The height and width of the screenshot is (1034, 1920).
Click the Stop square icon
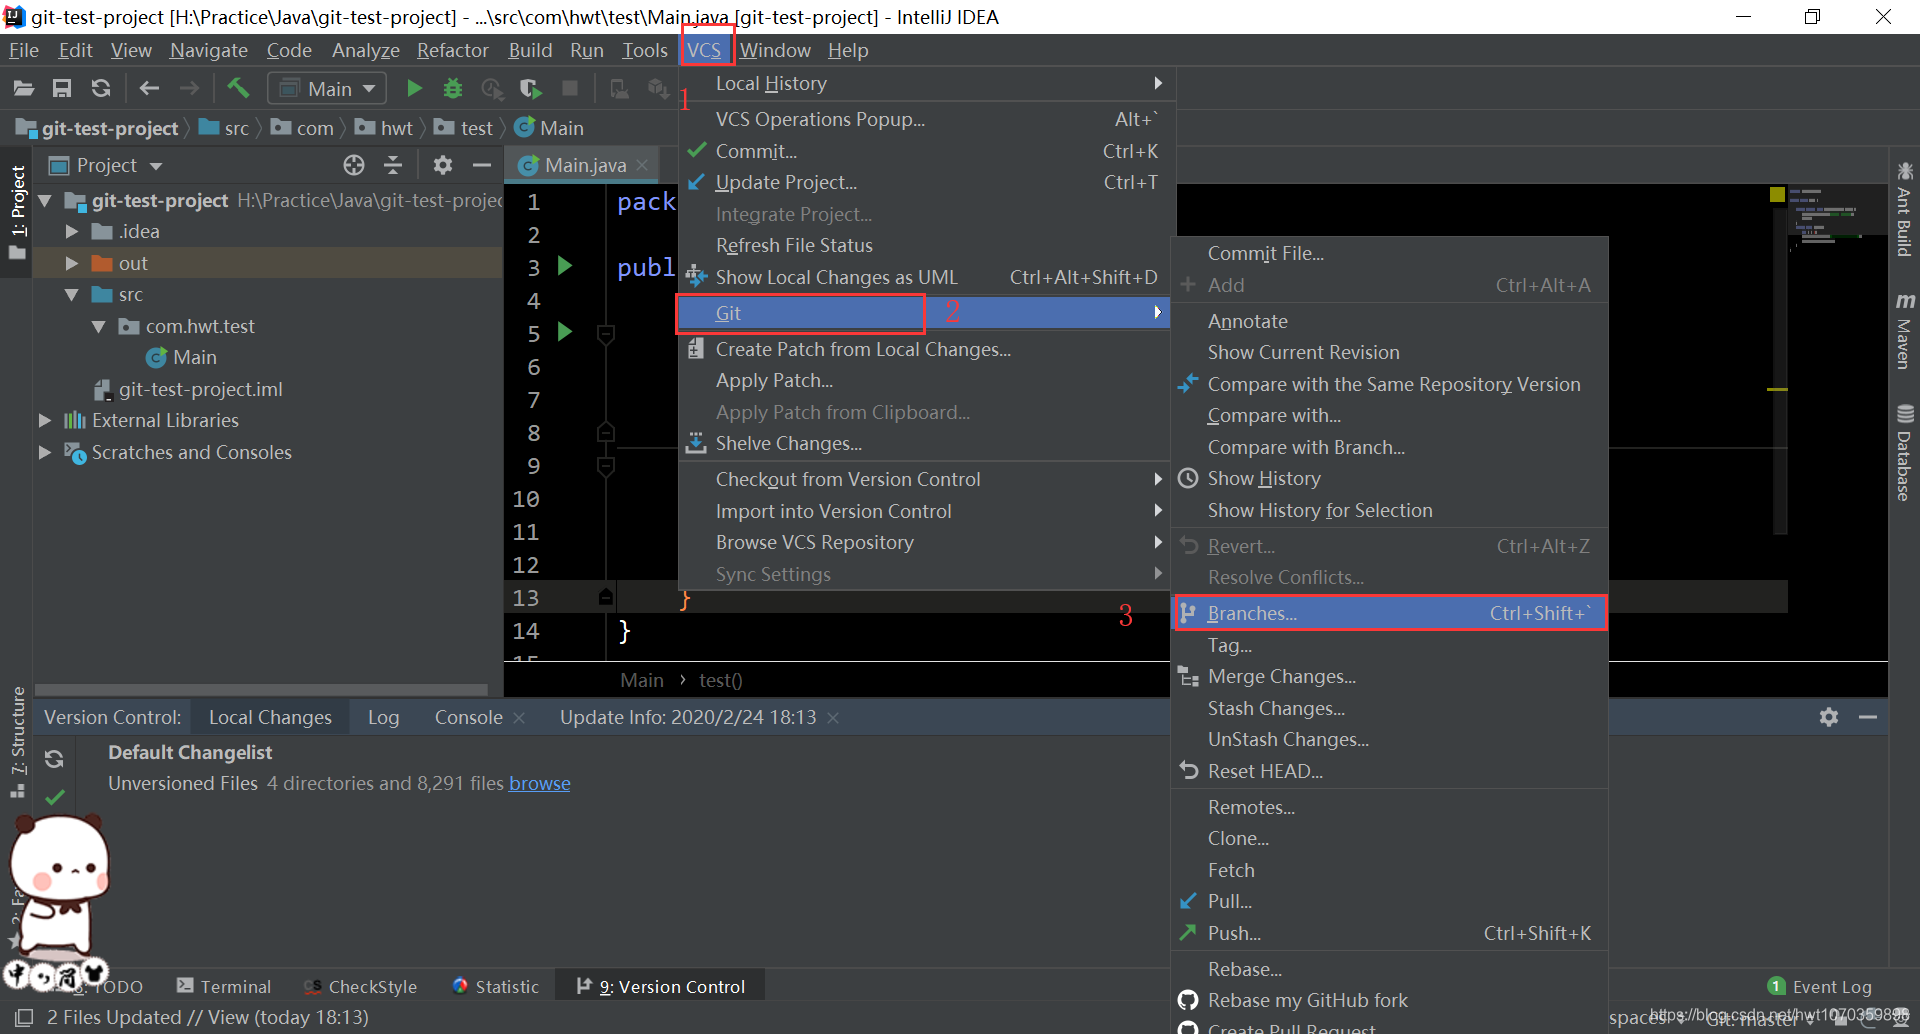coord(570,89)
